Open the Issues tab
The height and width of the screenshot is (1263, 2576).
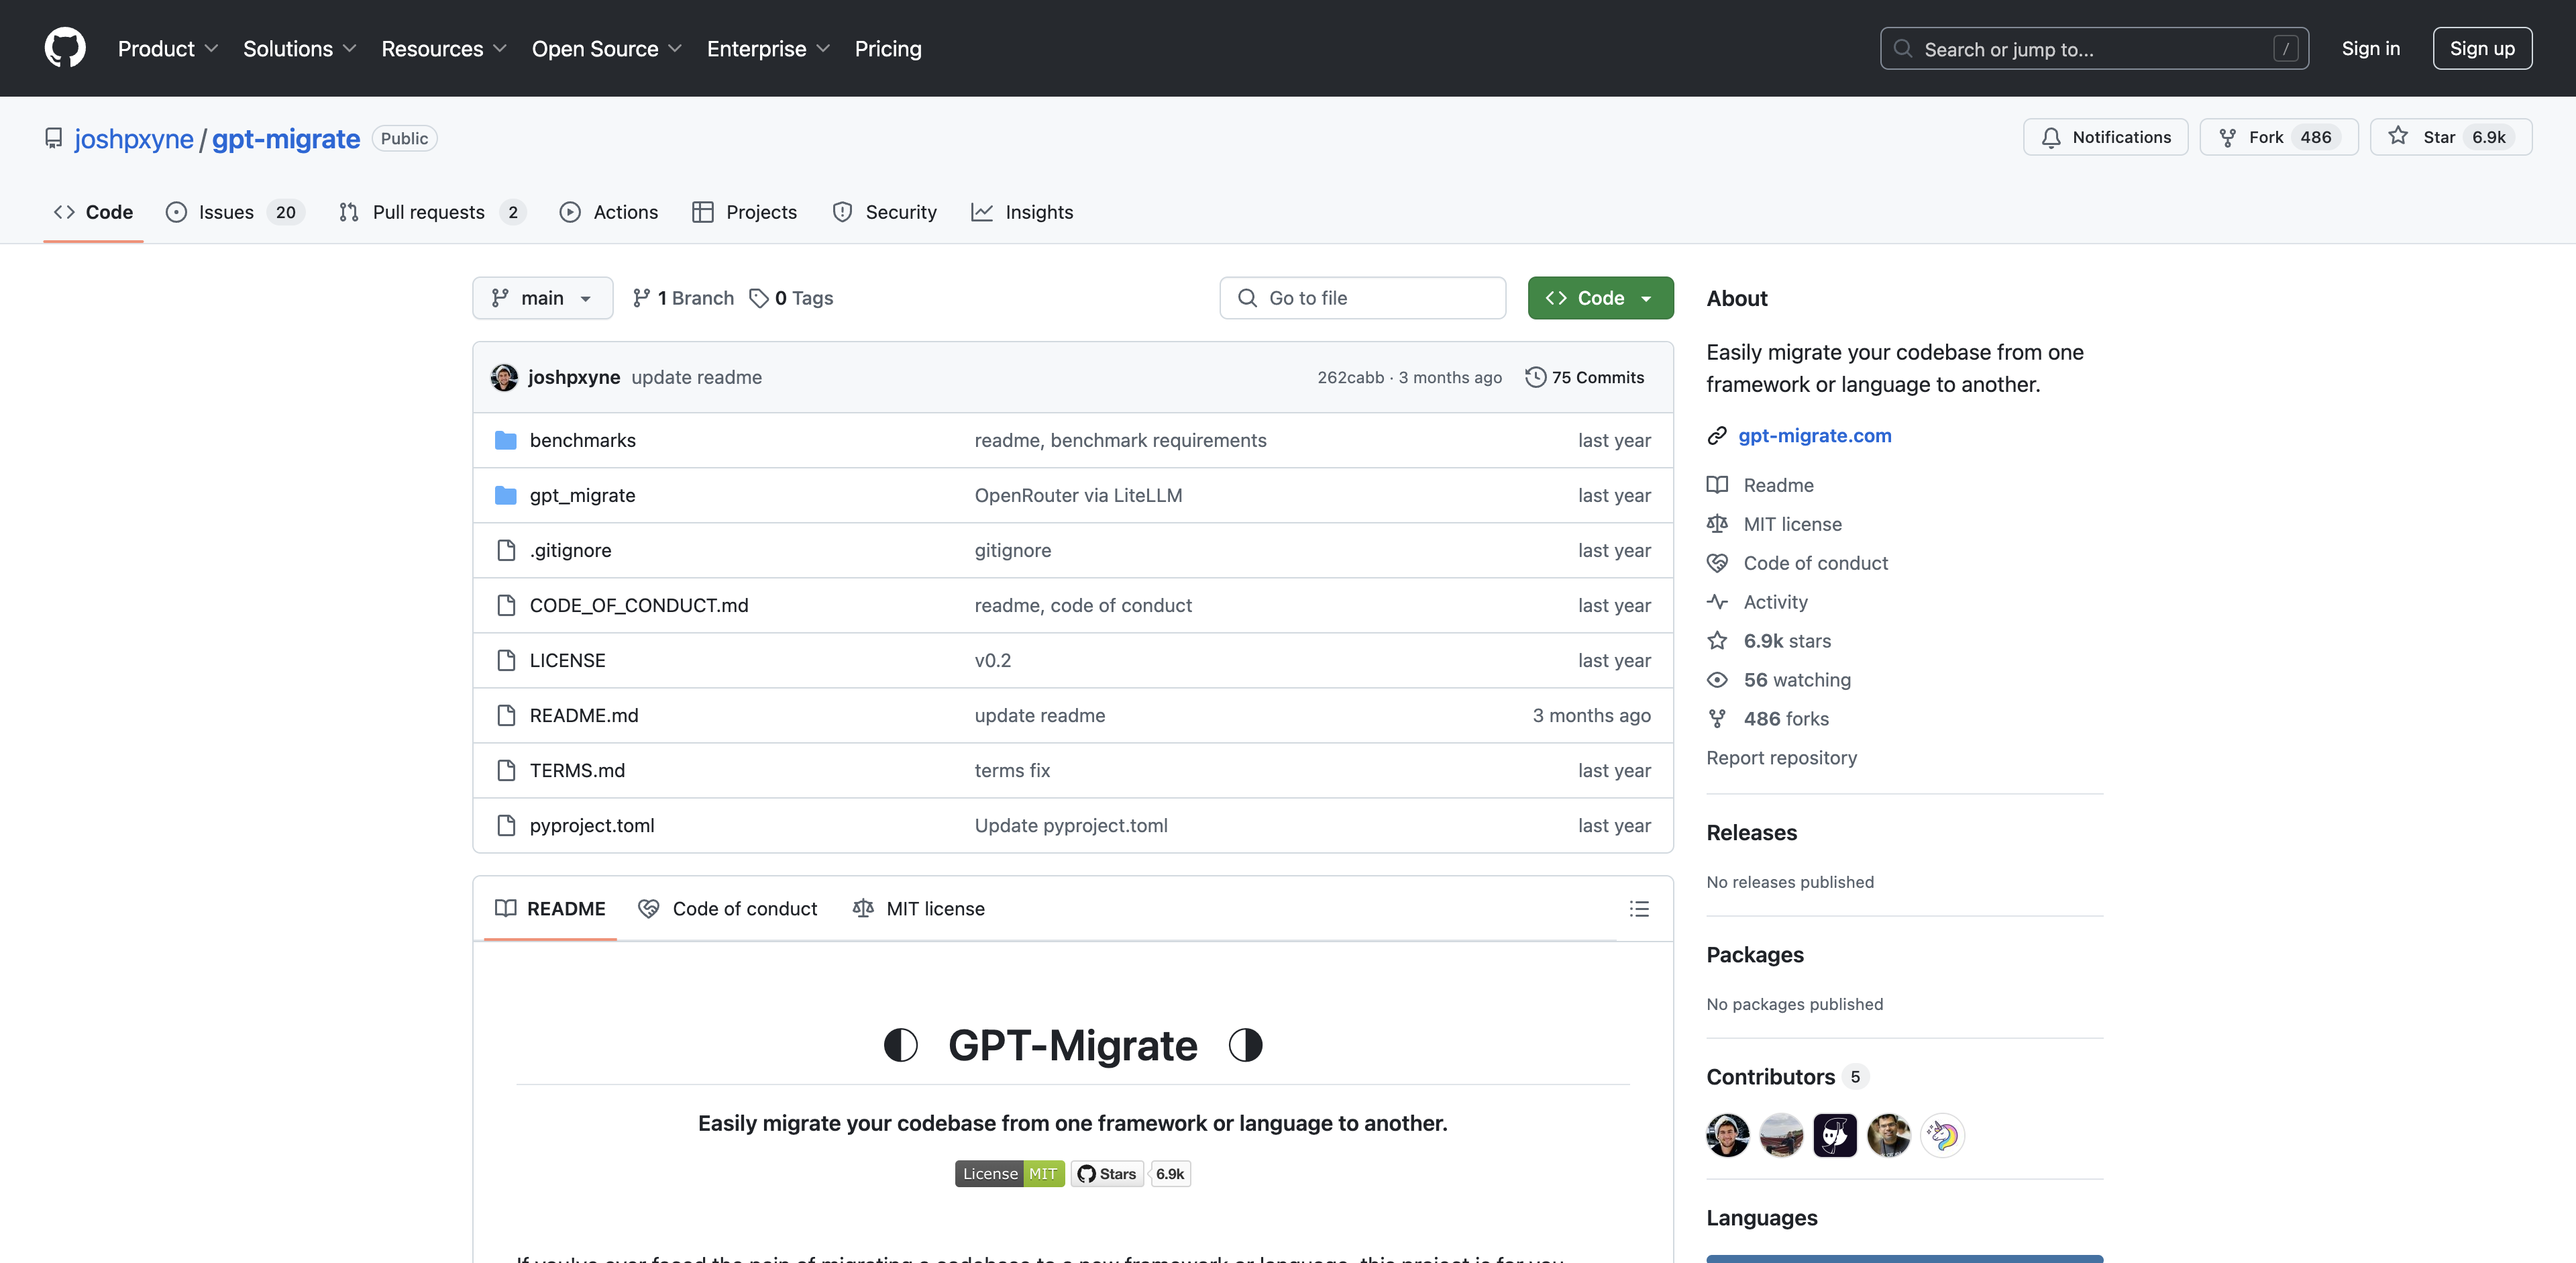(x=235, y=212)
